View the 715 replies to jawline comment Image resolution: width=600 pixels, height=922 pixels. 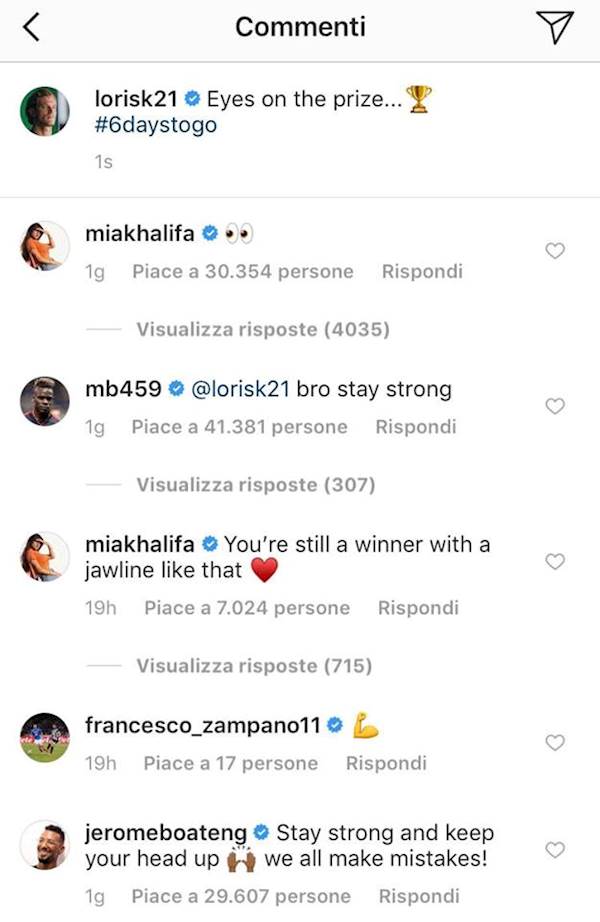[254, 665]
